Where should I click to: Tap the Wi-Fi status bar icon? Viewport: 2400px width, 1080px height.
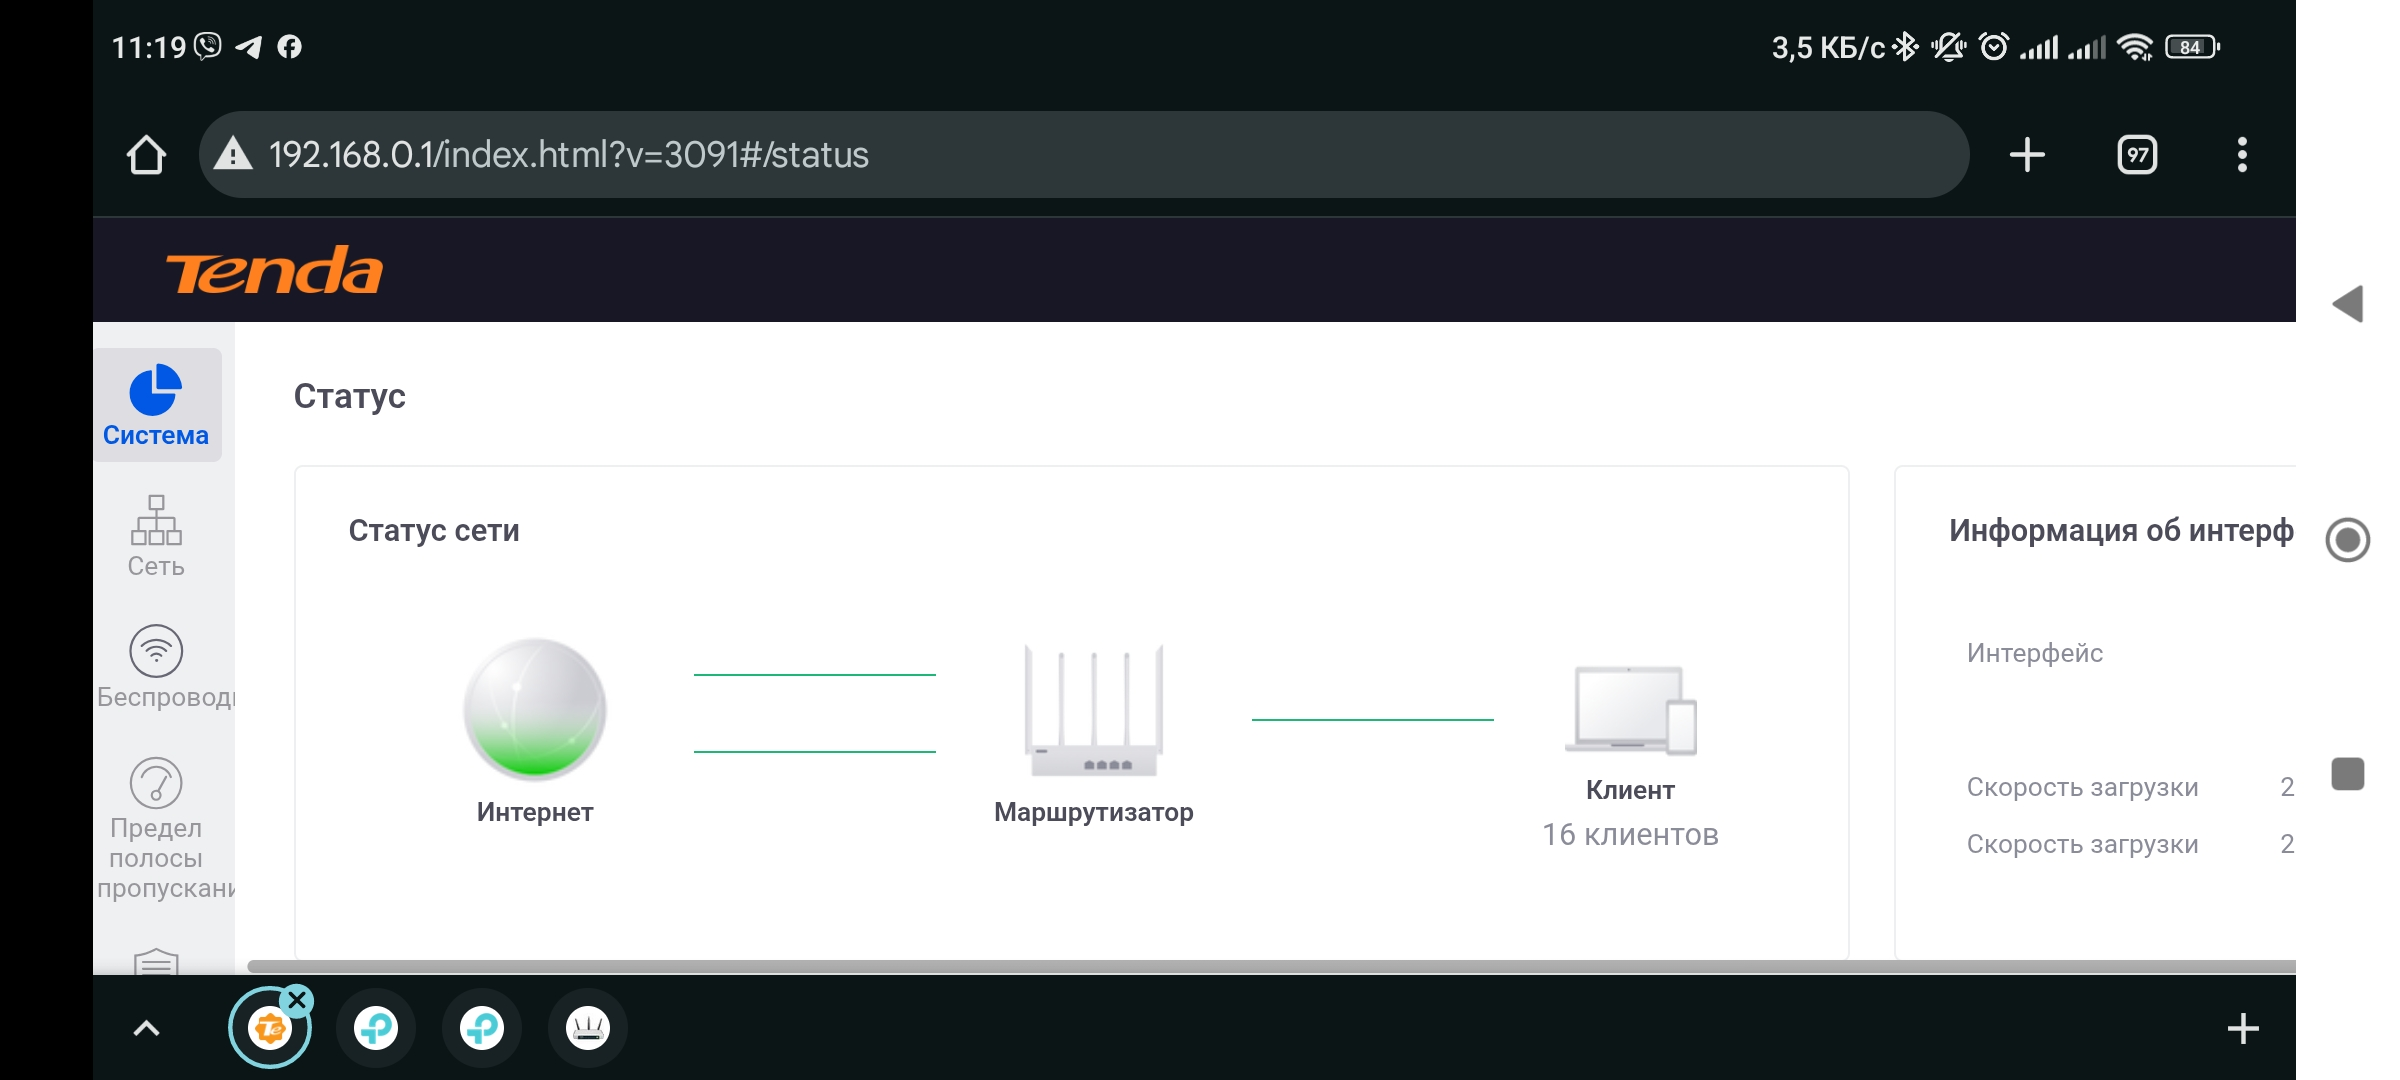[2135, 47]
